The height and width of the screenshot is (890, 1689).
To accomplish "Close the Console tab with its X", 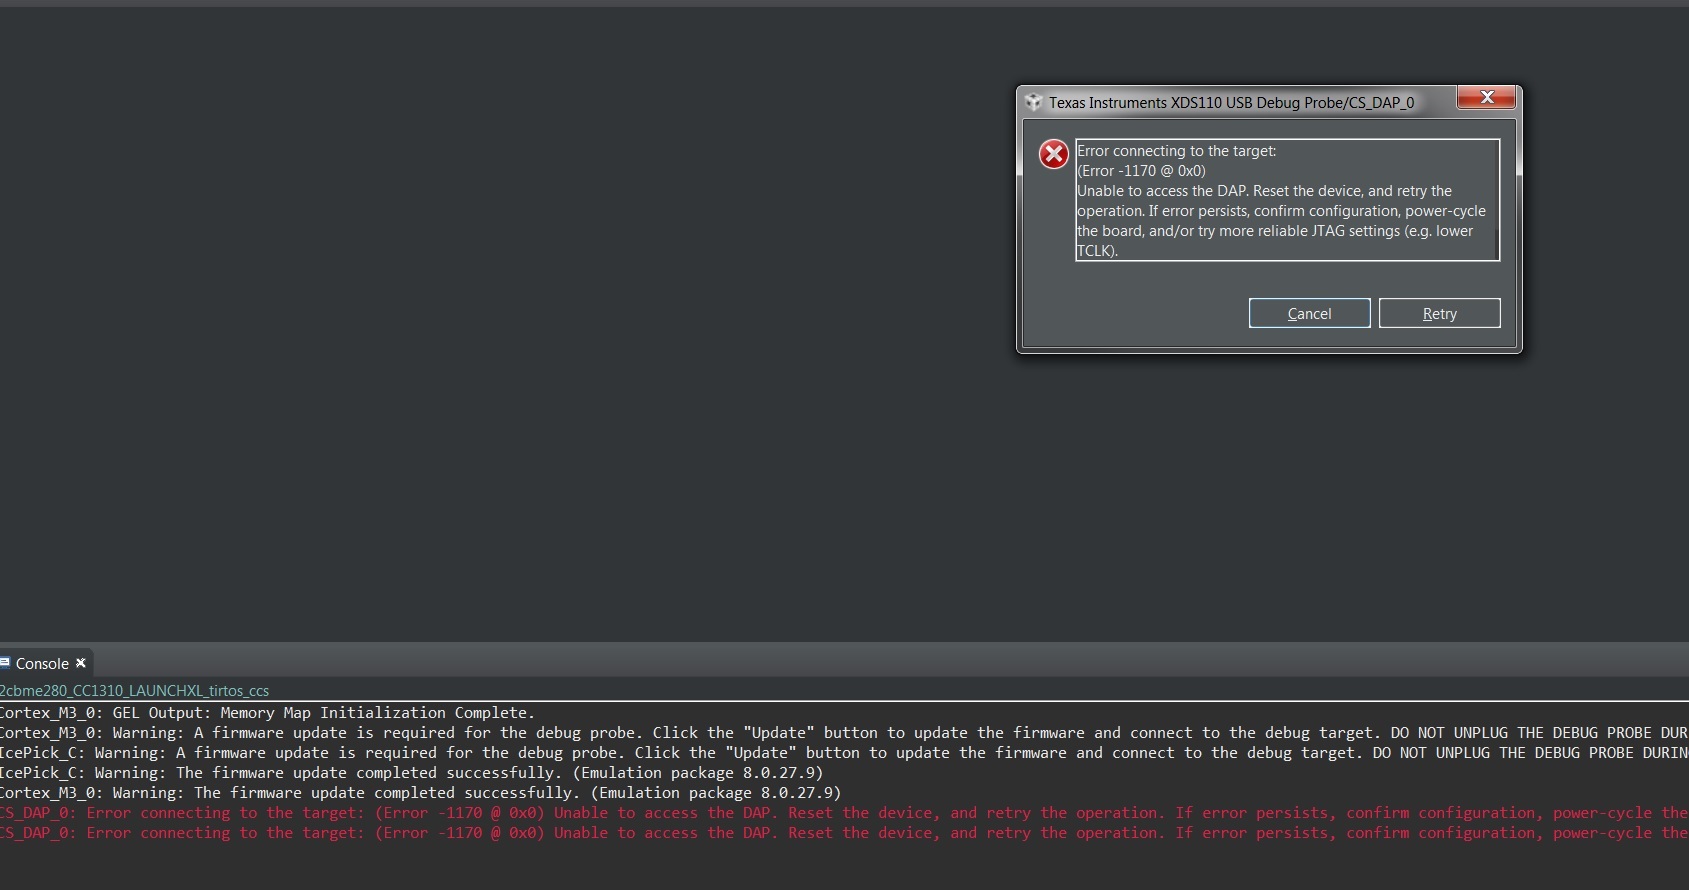I will tap(81, 663).
